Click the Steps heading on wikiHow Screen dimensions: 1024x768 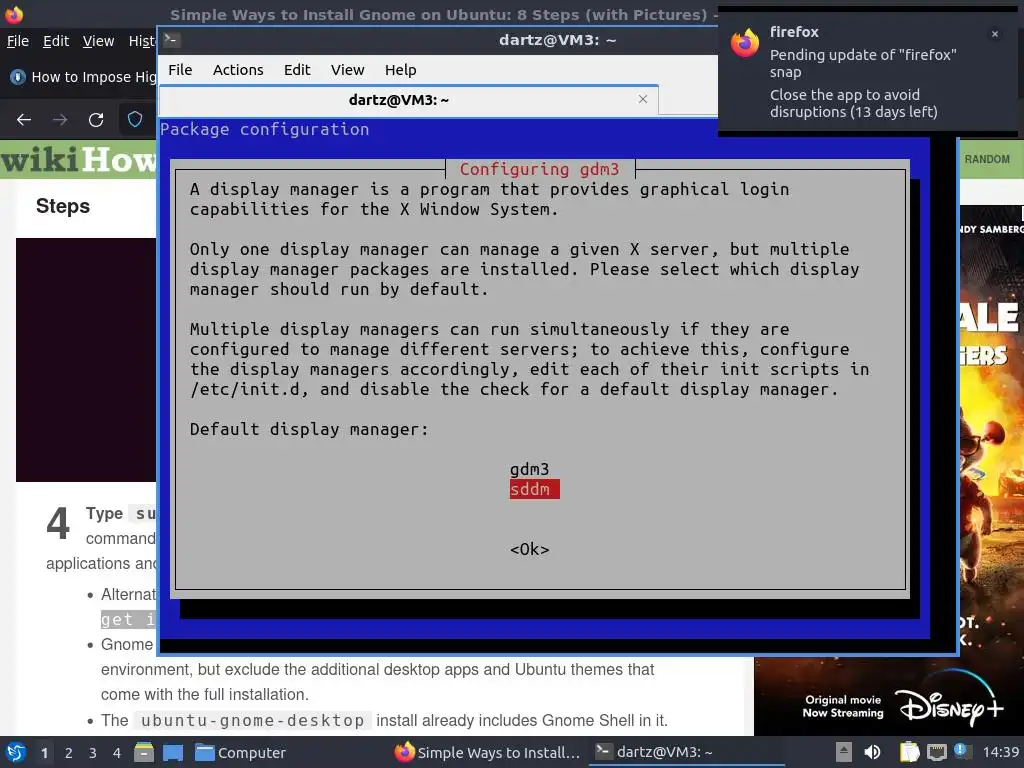point(63,206)
